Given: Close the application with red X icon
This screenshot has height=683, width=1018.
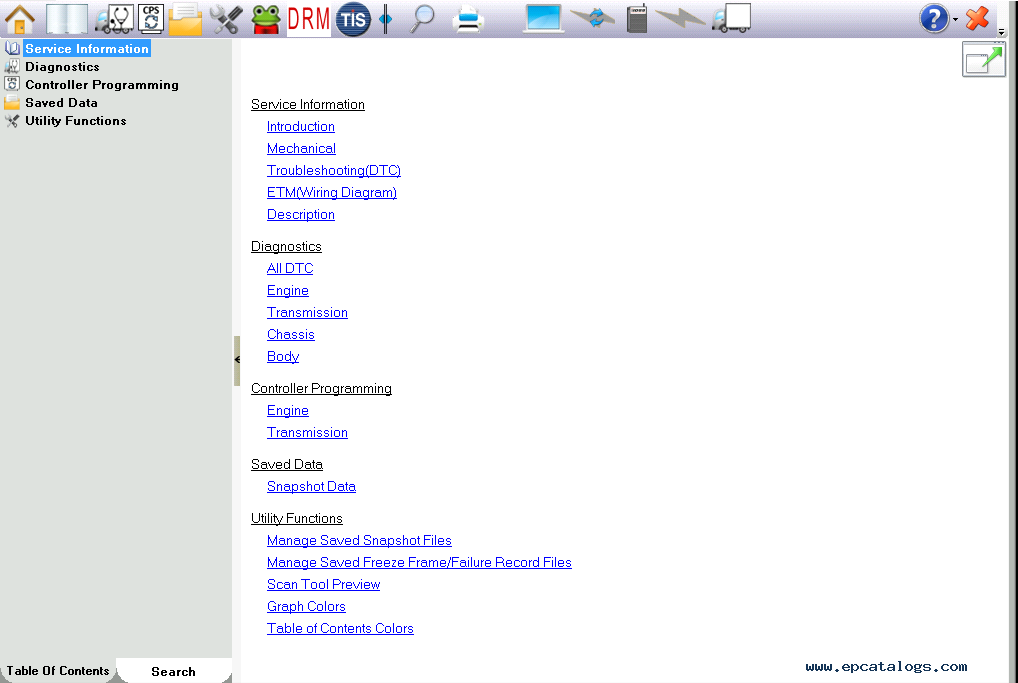Looking at the screenshot, I should pos(977,18).
